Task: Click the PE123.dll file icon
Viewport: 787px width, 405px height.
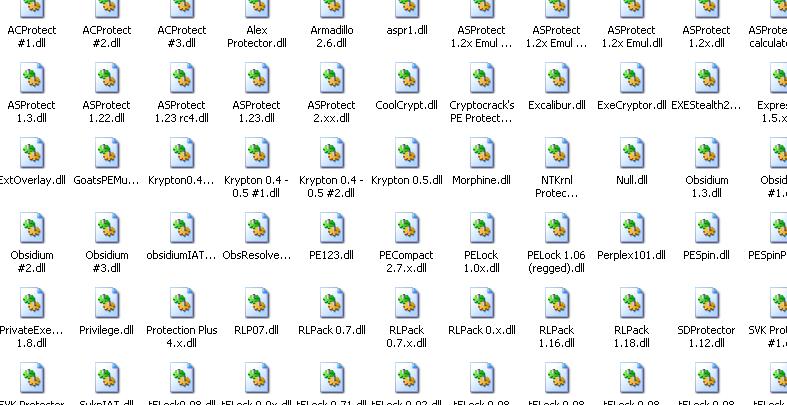Action: point(332,228)
